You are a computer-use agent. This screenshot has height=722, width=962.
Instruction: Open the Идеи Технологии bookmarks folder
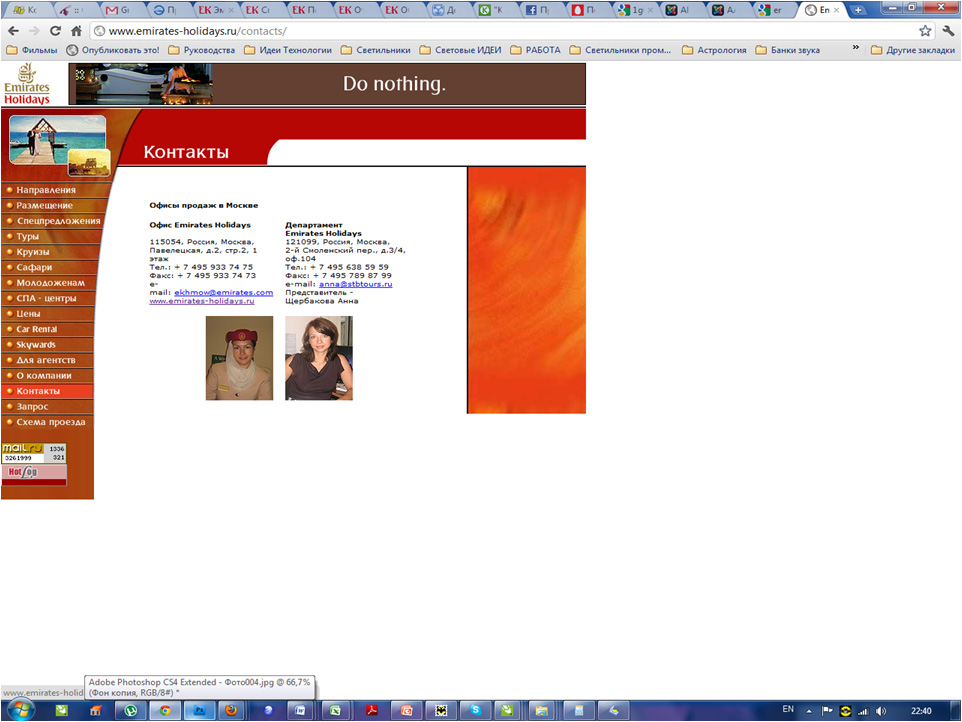(288, 50)
